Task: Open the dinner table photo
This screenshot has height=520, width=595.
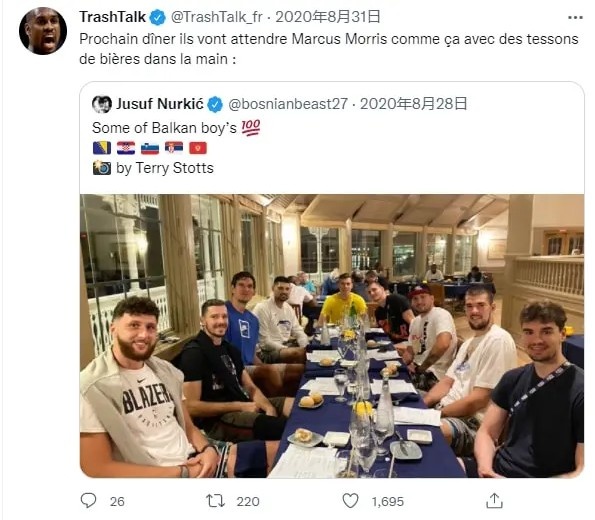Action: tap(332, 336)
